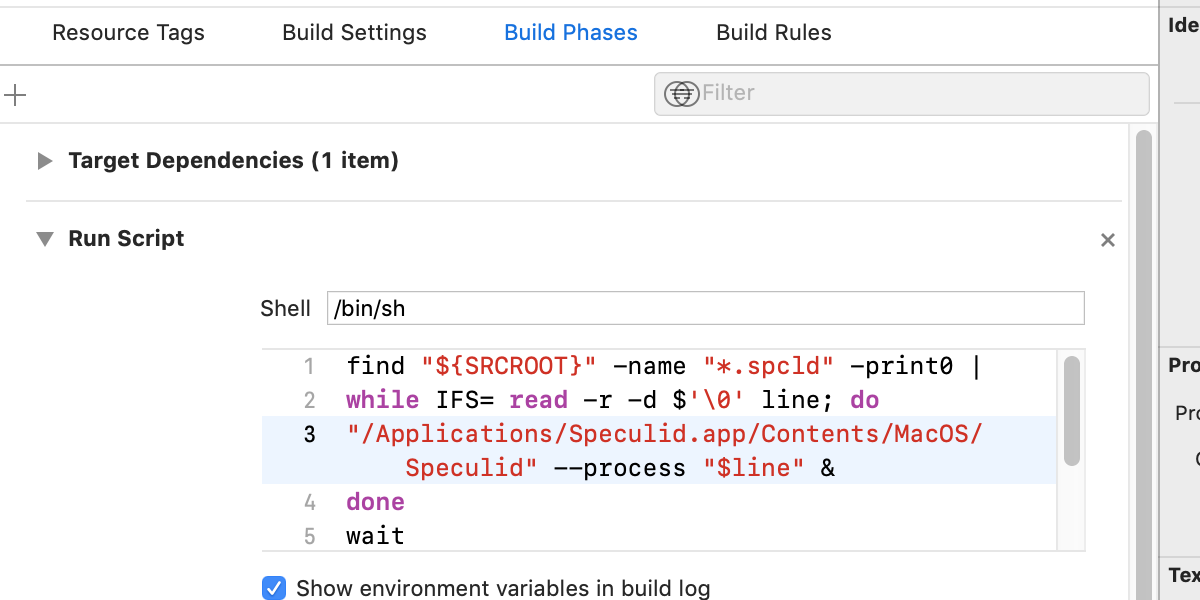Open the Build Rules tab
Image resolution: width=1200 pixels, height=600 pixels.
[x=773, y=33]
